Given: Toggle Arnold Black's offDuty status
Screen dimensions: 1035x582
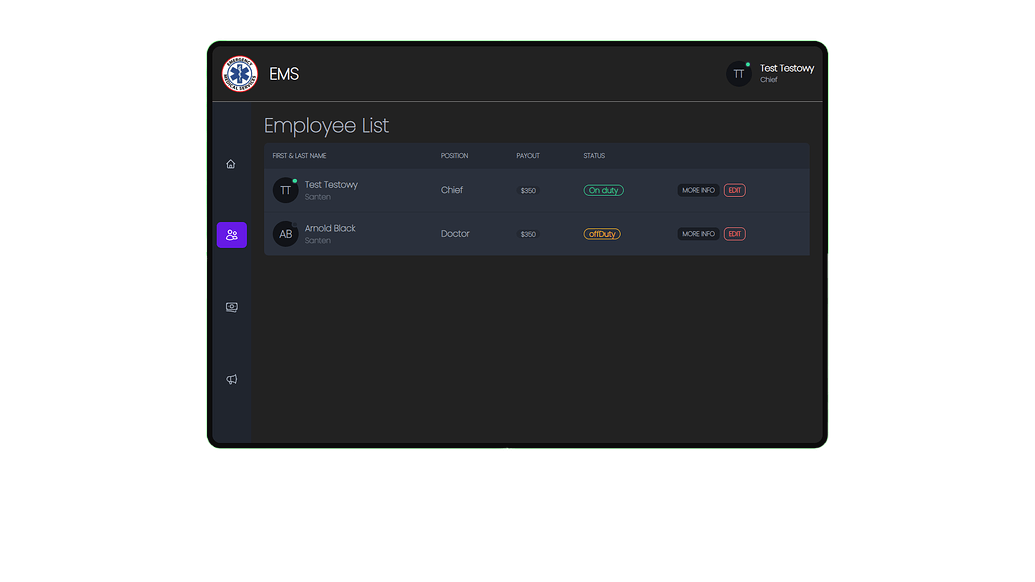Looking at the screenshot, I should [602, 233].
